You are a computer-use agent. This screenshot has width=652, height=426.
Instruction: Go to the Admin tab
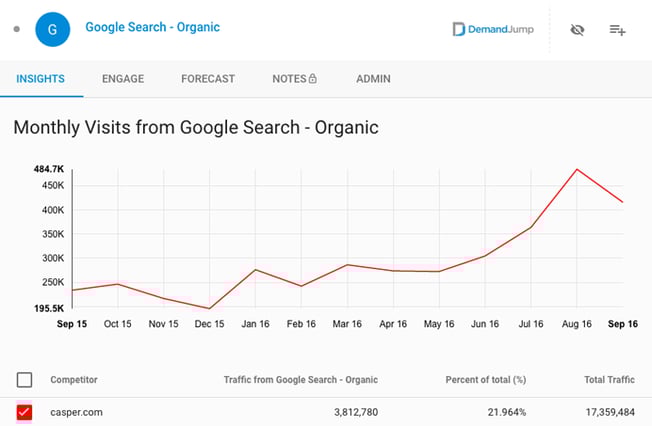point(373,79)
